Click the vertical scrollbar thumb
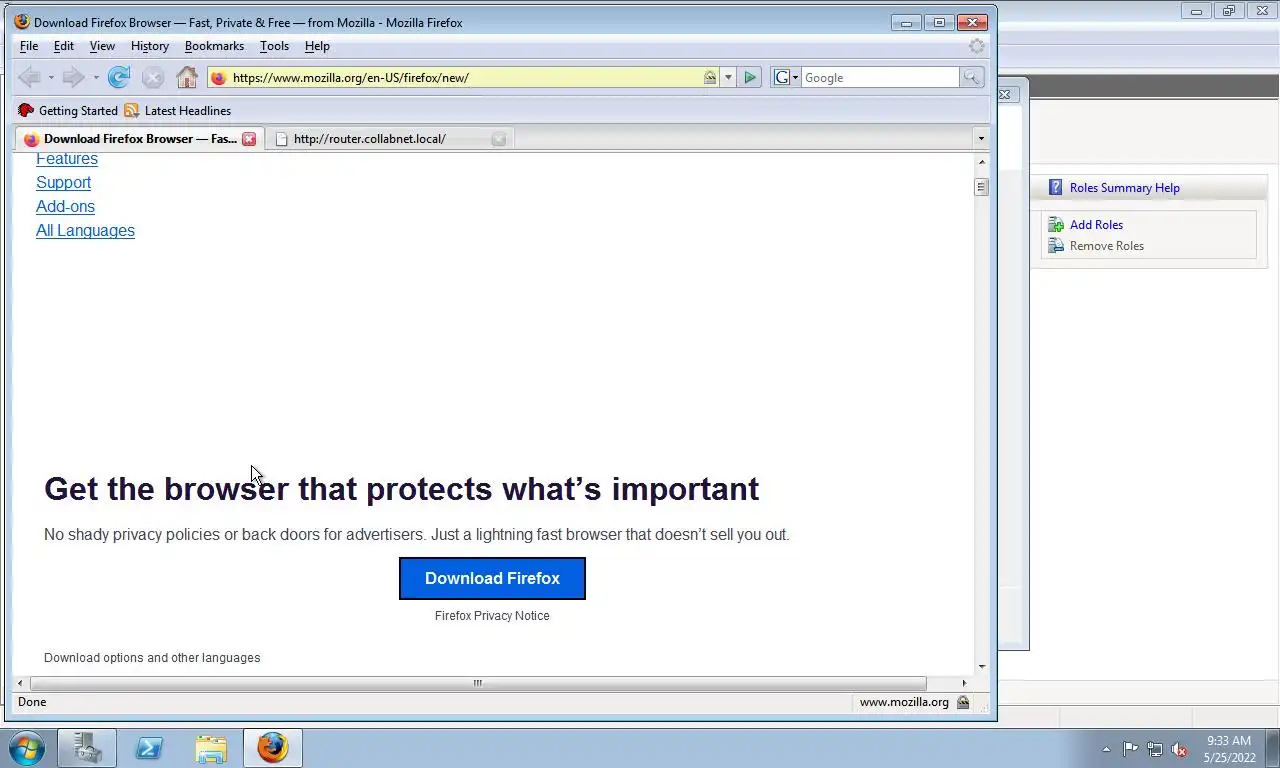Screen dimensions: 1280x768 point(981,187)
